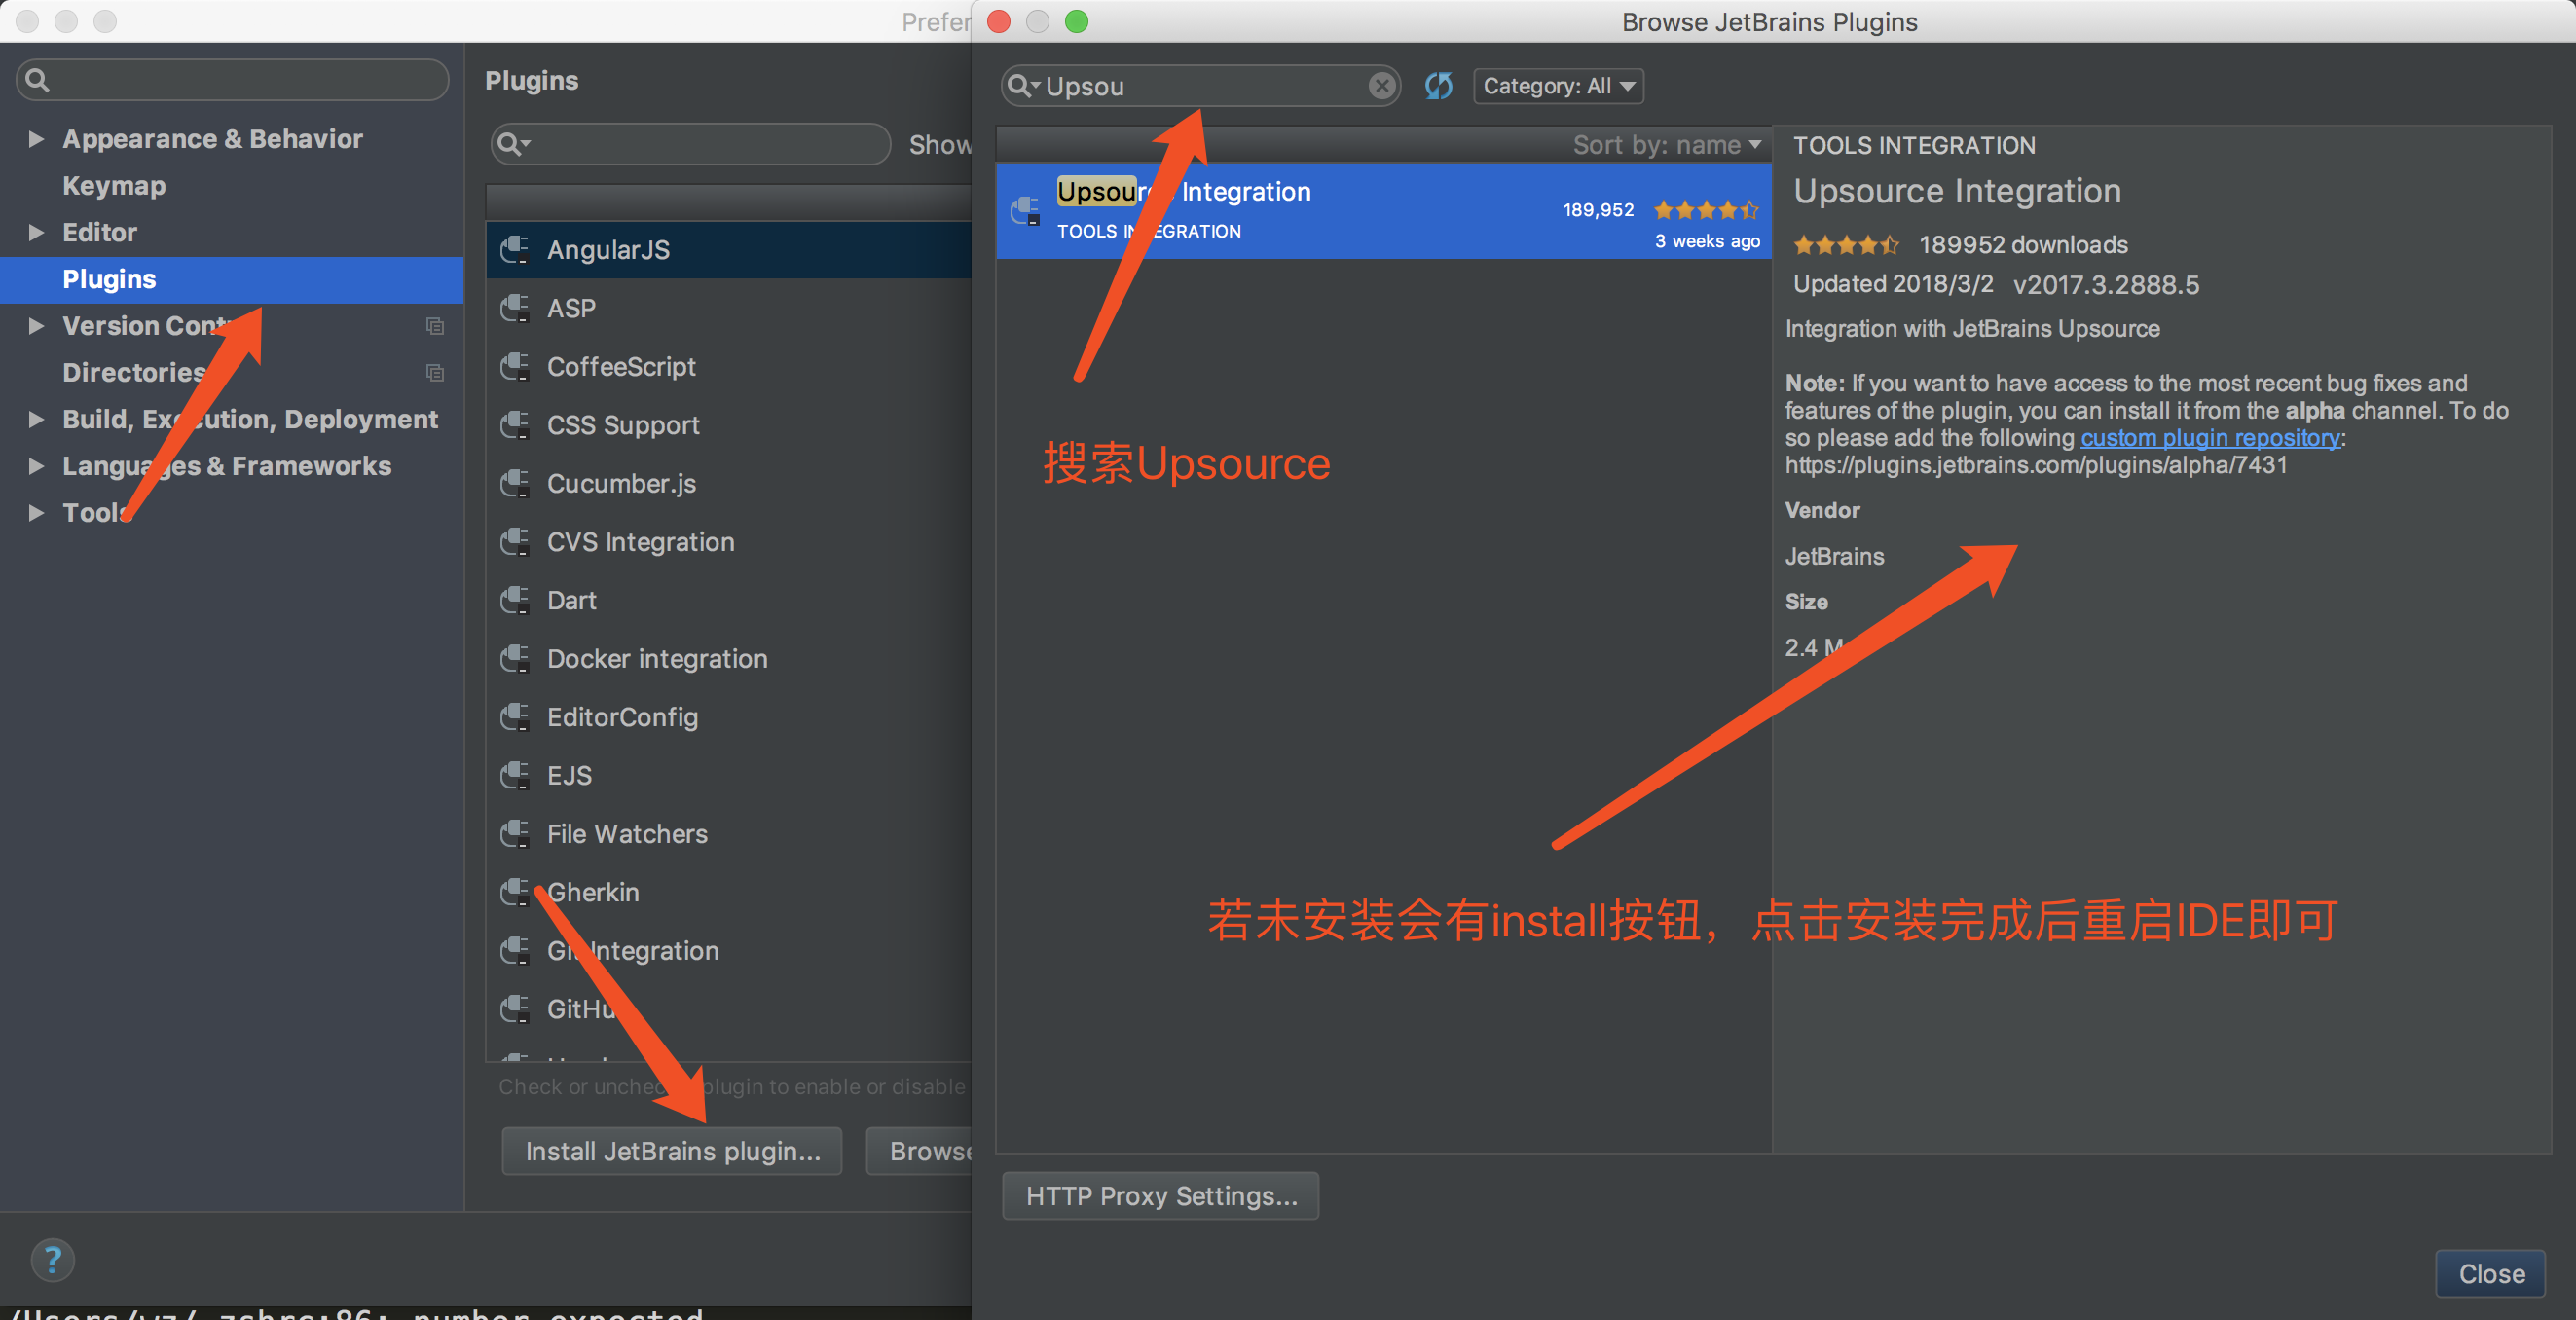Expand Languages & Frameworks group
Viewport: 2576px width, 1320px height.
(36, 466)
